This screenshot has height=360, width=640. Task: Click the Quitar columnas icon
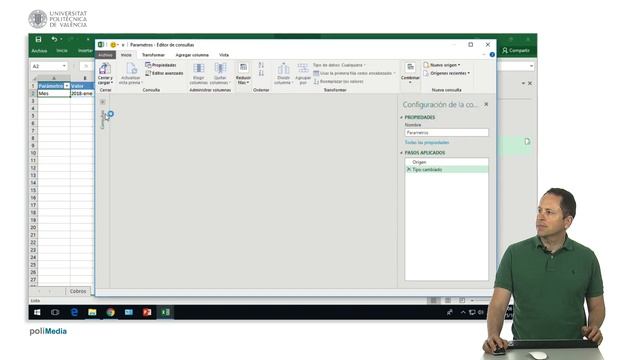[x=220, y=69]
